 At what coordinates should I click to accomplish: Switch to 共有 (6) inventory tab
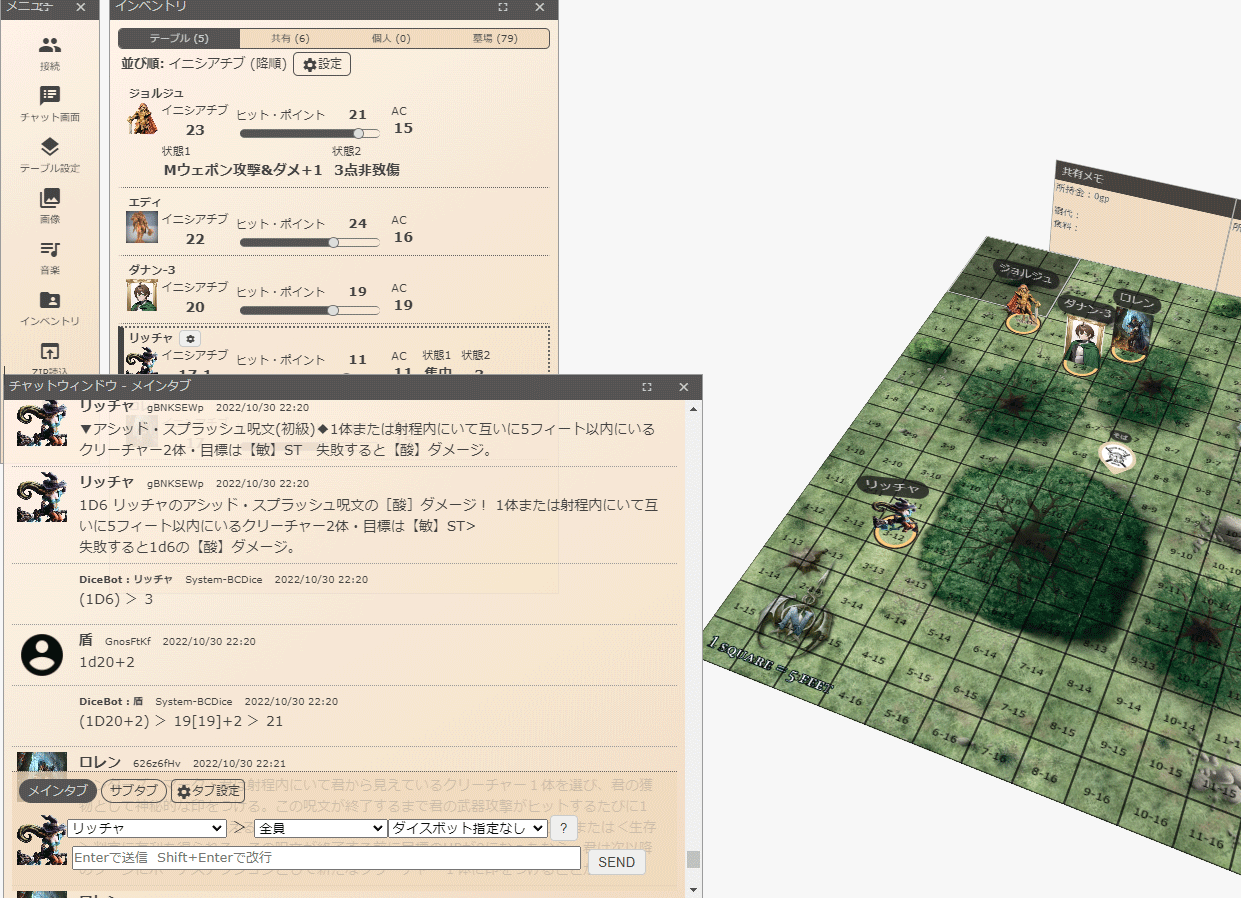pyautogui.click(x=290, y=38)
